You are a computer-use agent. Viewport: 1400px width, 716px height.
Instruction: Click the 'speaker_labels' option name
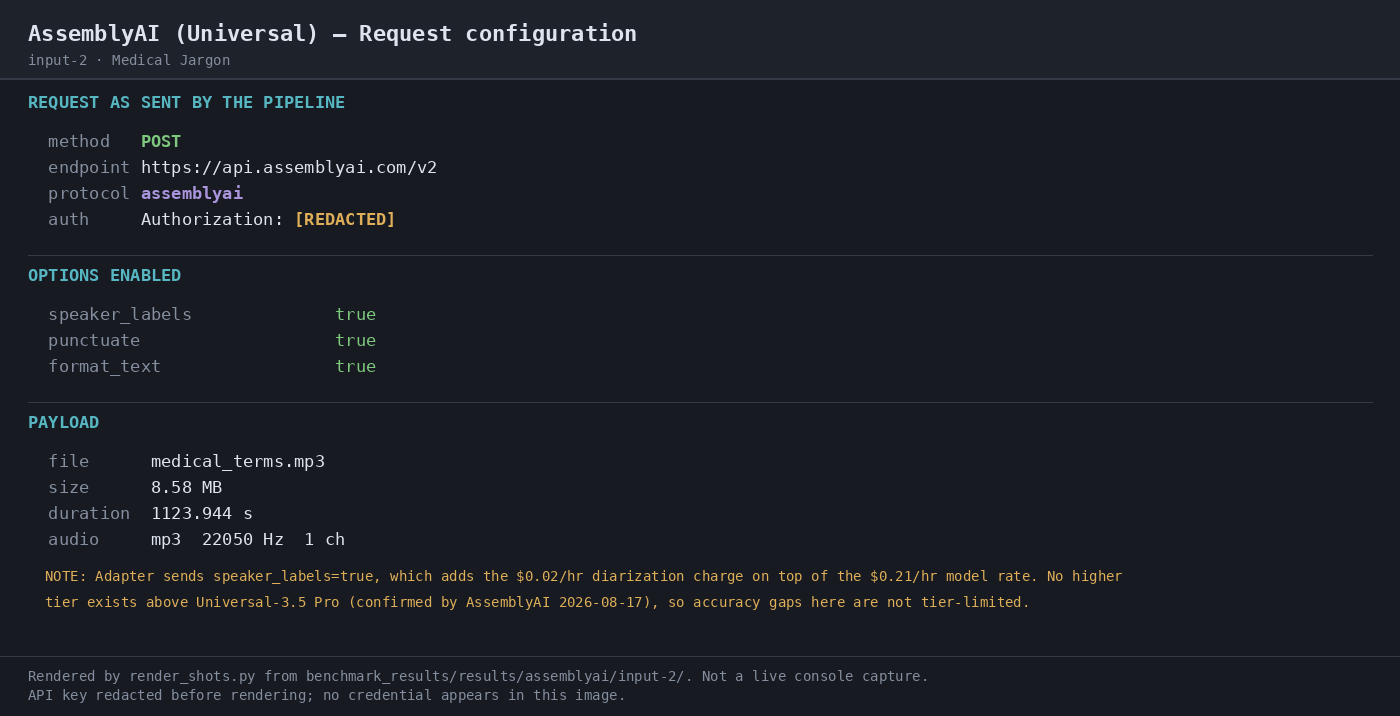pos(120,315)
